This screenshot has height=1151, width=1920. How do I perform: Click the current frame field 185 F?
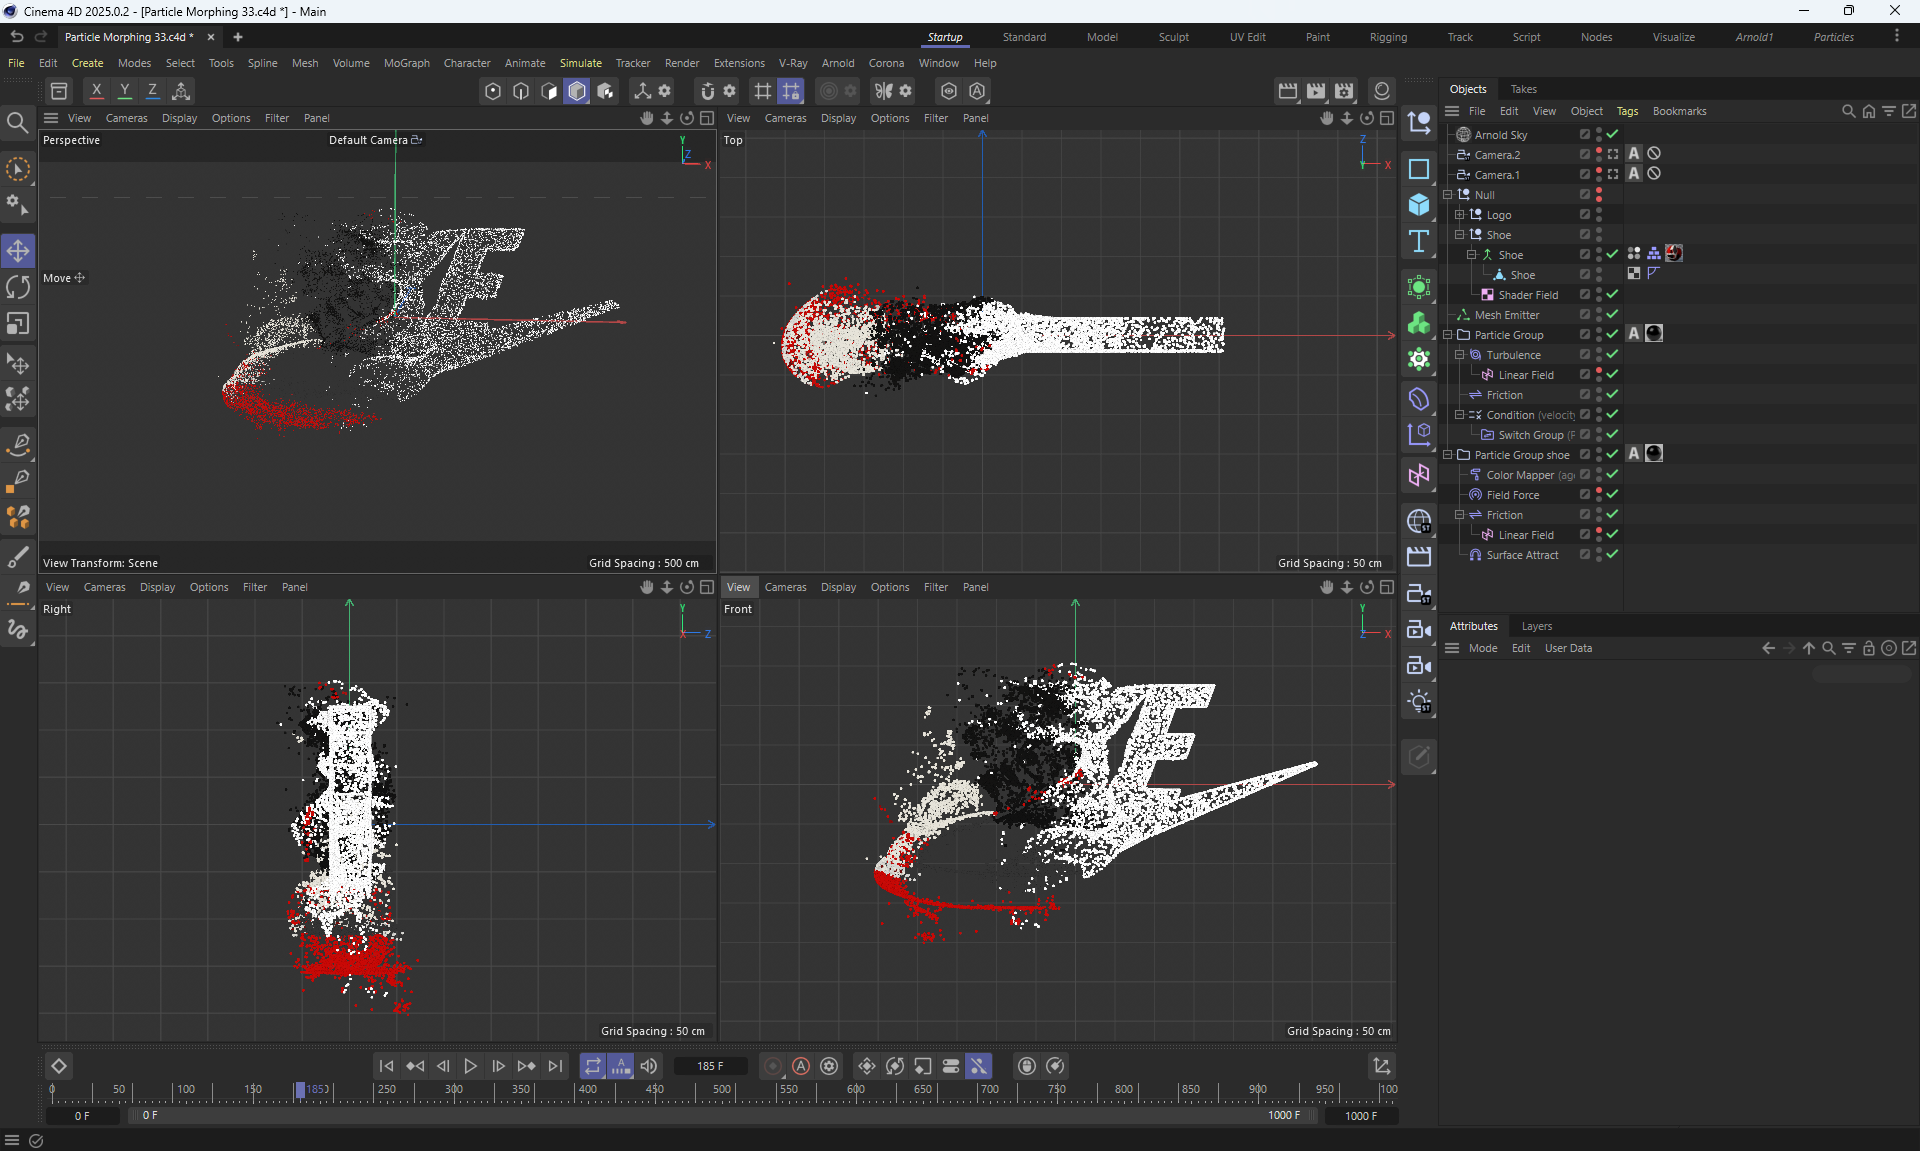point(710,1066)
